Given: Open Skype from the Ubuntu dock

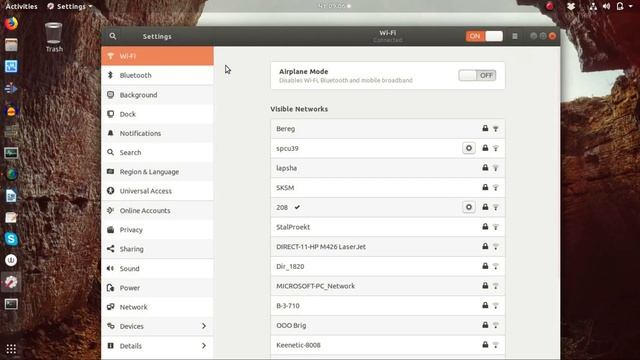Looking at the screenshot, I should point(11,239).
